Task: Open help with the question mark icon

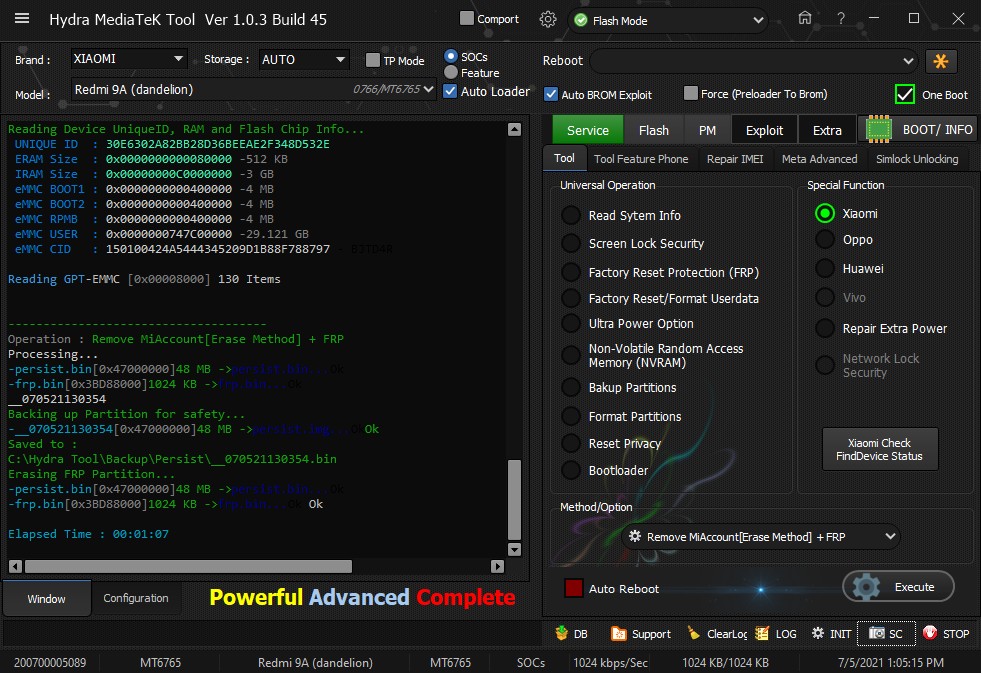Action: coord(841,19)
